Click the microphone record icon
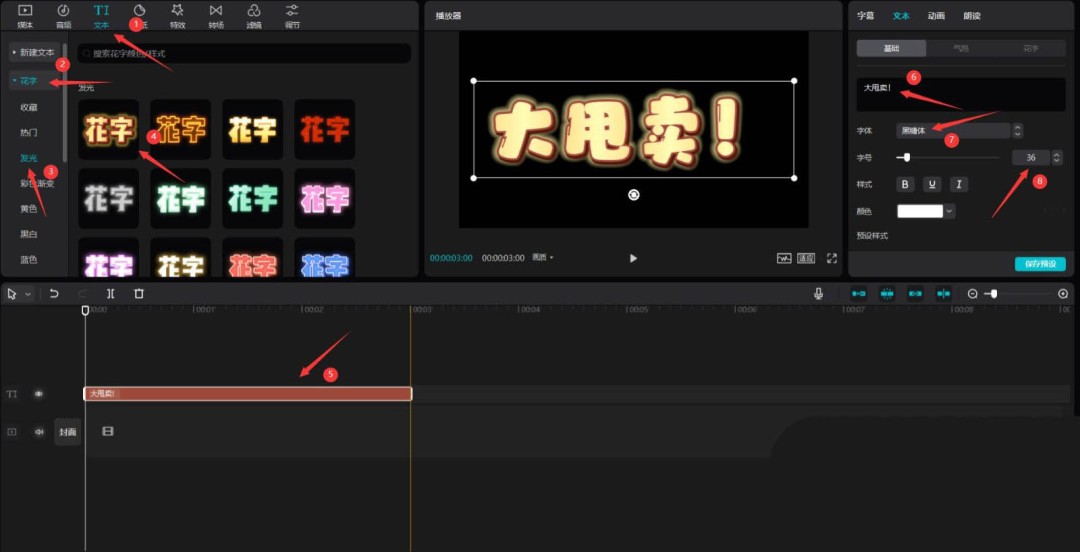 click(x=818, y=294)
